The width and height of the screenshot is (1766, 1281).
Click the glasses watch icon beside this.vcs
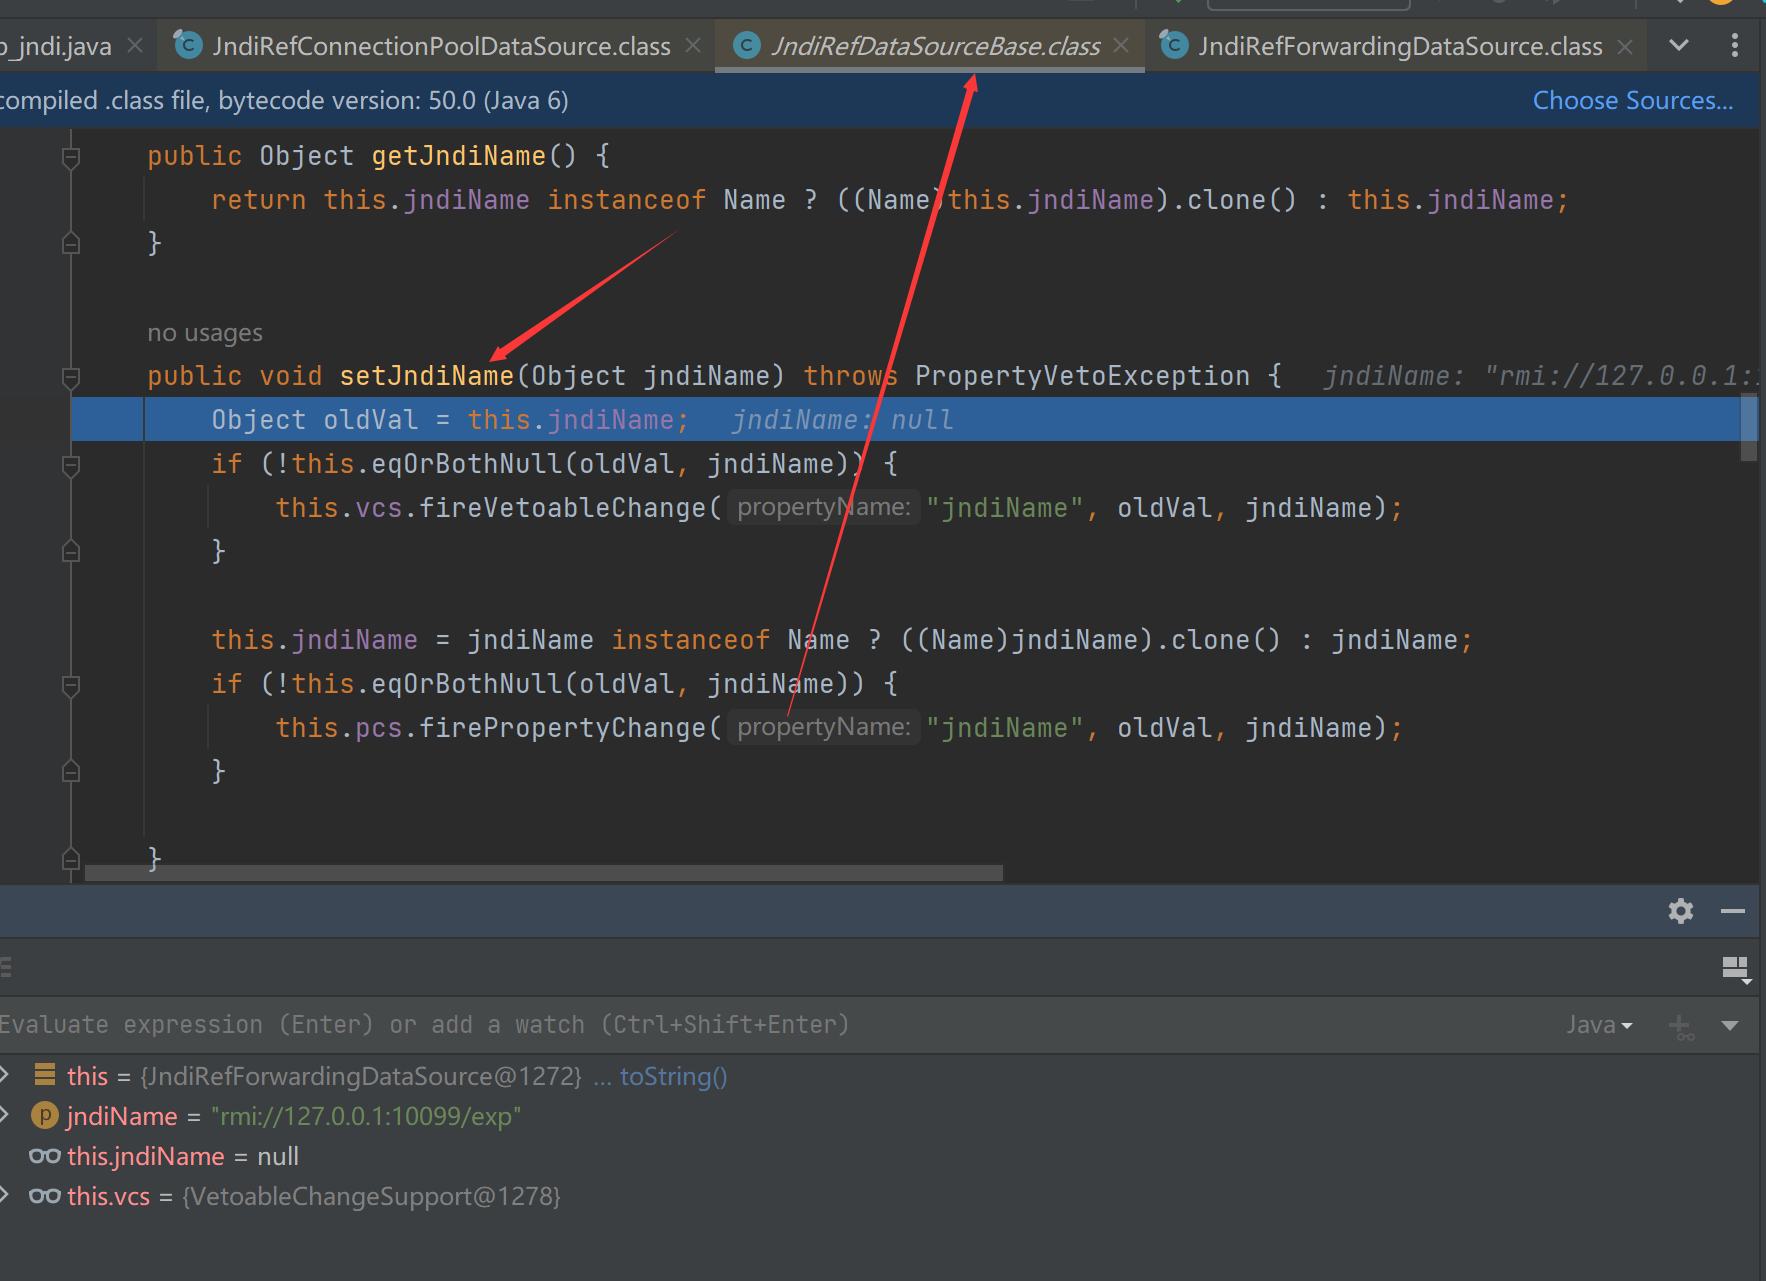[45, 1196]
